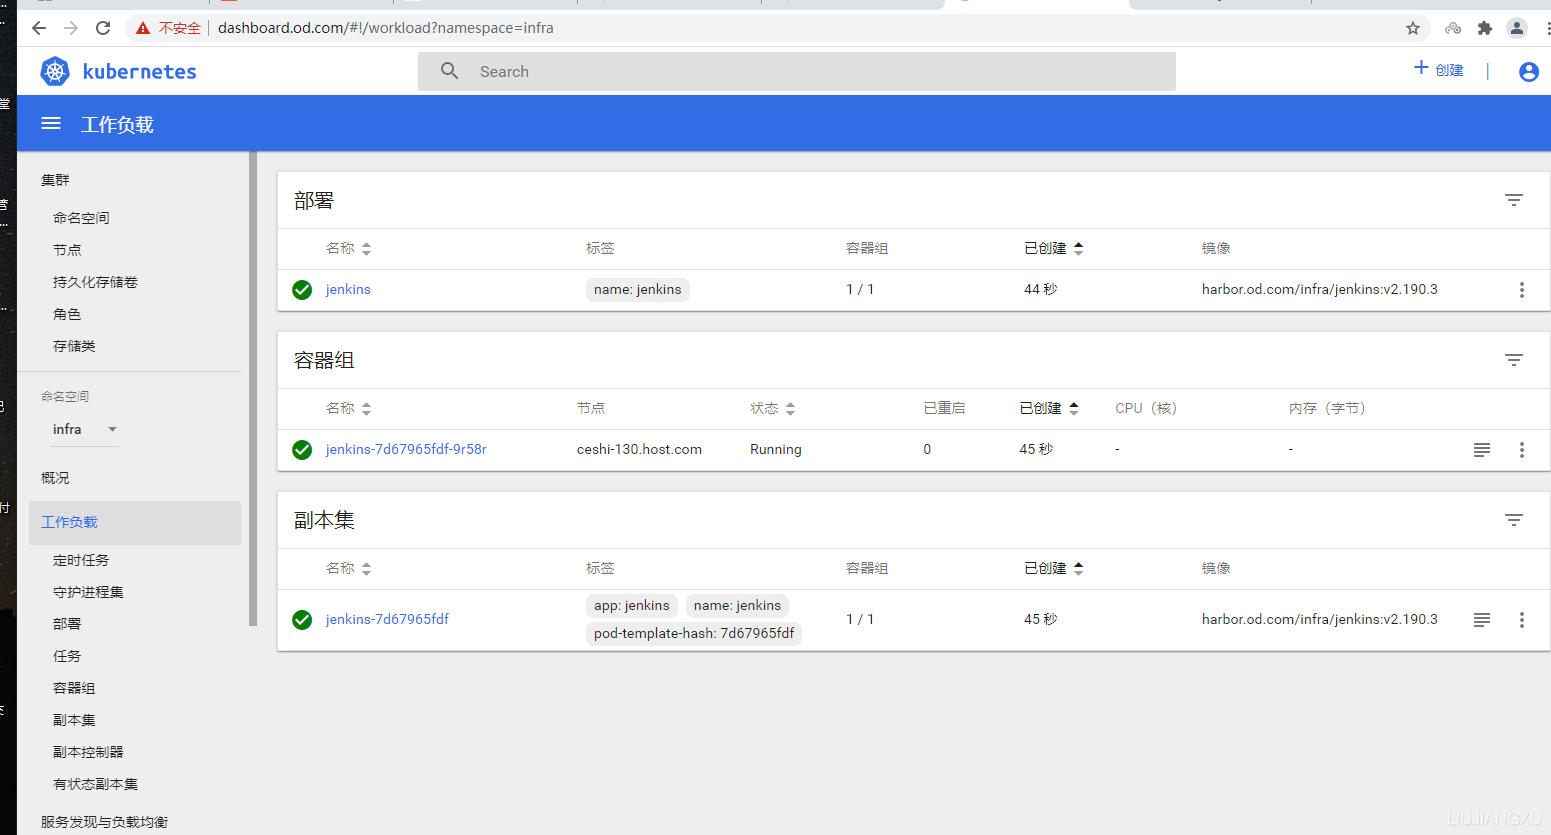This screenshot has width=1551, height=835.
Task: Open the infra namespace dropdown
Action: 85,429
